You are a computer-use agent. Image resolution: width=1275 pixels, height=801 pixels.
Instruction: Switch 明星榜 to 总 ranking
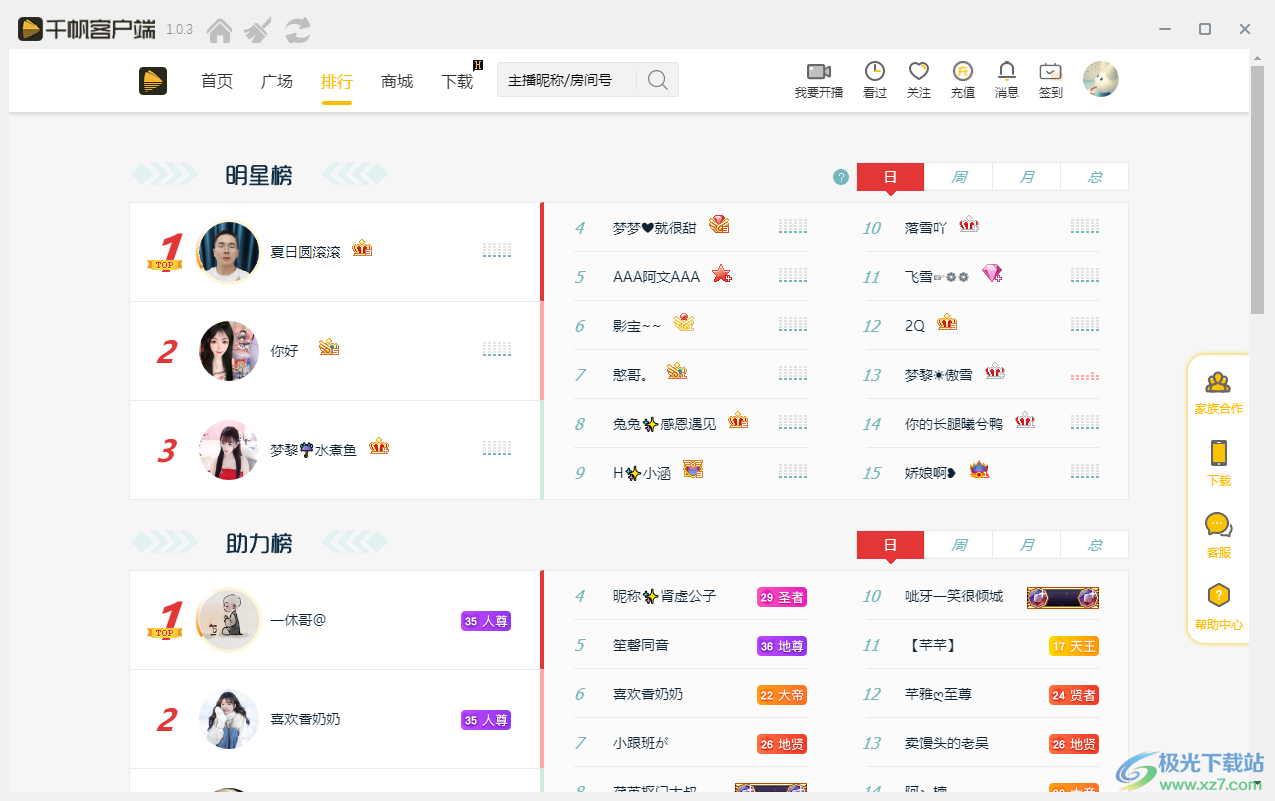[x=1094, y=177]
